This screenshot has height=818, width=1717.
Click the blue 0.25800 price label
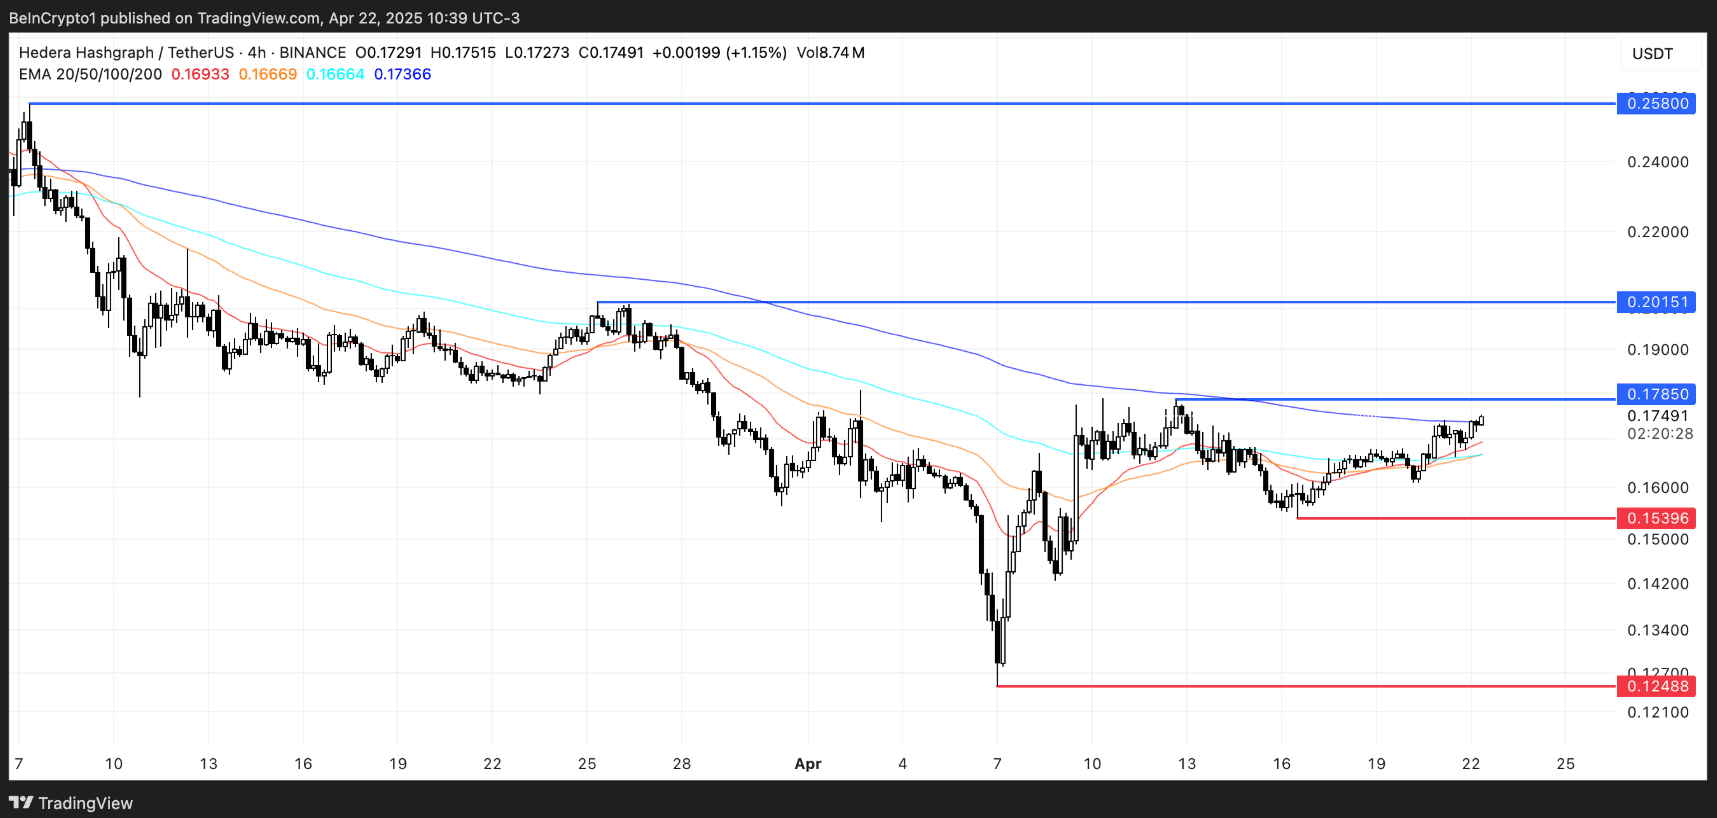click(1656, 103)
